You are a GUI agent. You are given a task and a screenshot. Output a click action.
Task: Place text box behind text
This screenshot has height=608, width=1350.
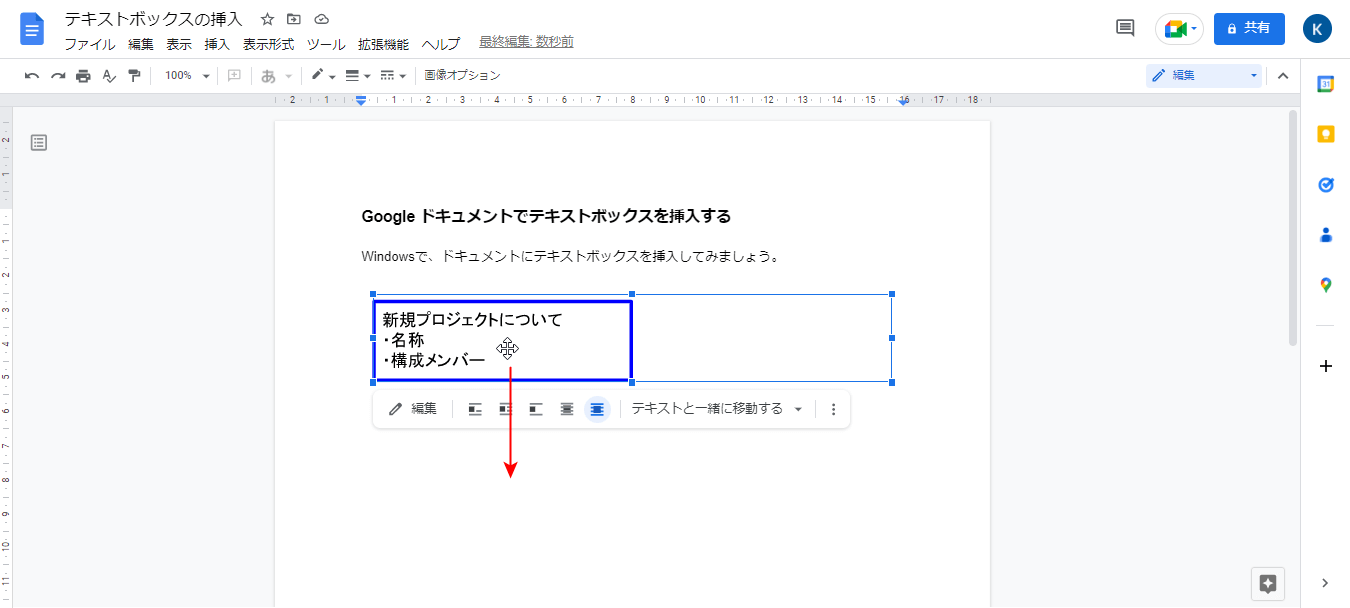[x=567, y=409]
